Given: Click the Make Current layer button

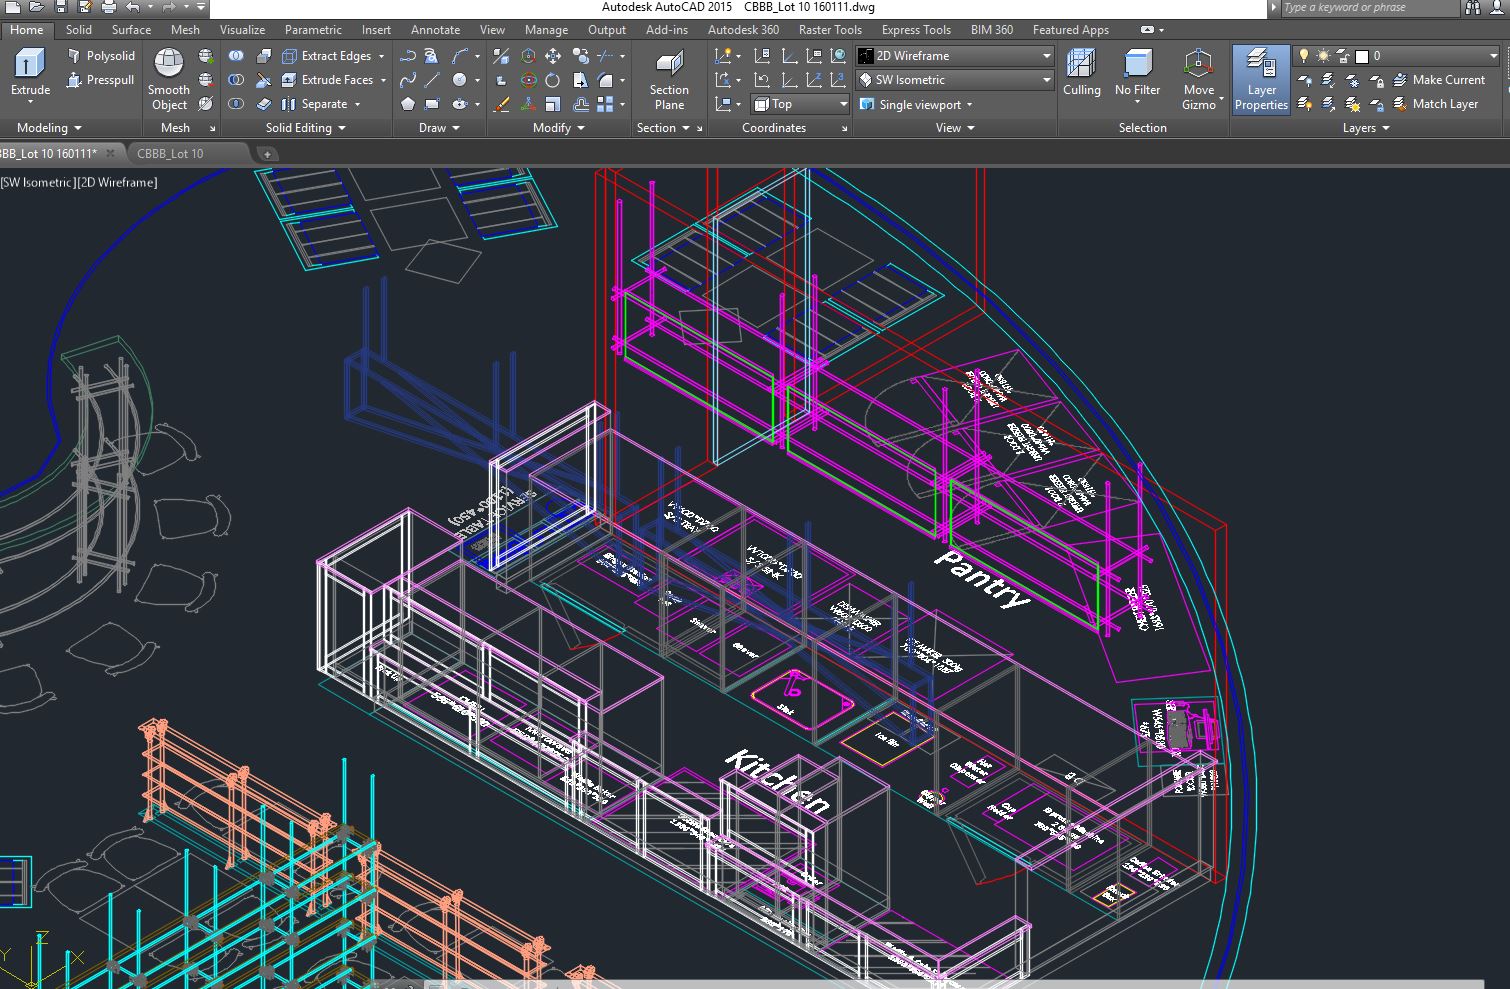Looking at the screenshot, I should (1438, 80).
